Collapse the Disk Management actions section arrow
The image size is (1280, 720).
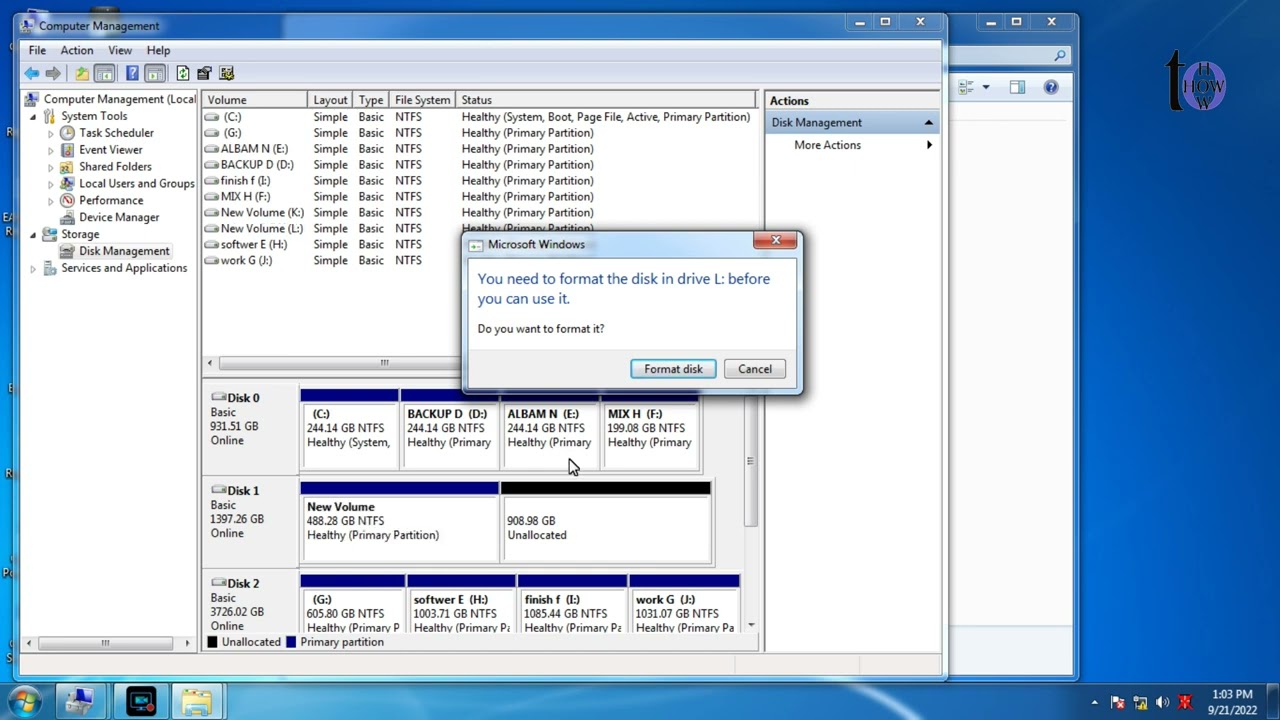click(x=928, y=122)
